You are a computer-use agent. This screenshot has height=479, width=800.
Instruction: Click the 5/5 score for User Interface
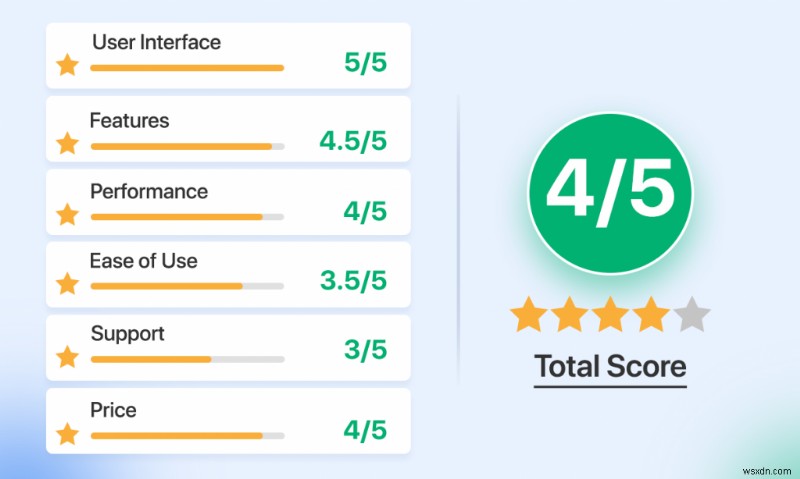pyautogui.click(x=365, y=65)
